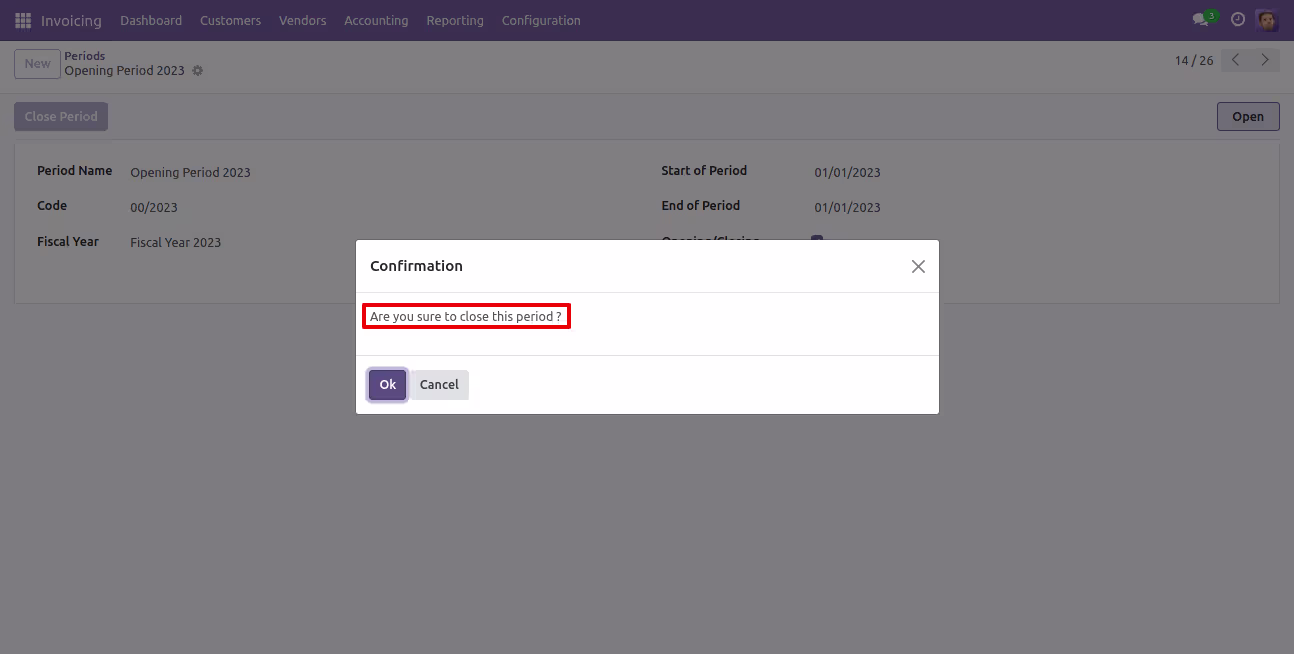Go to previous record arrow
Screen dimensions: 1294x654
click(1236, 60)
